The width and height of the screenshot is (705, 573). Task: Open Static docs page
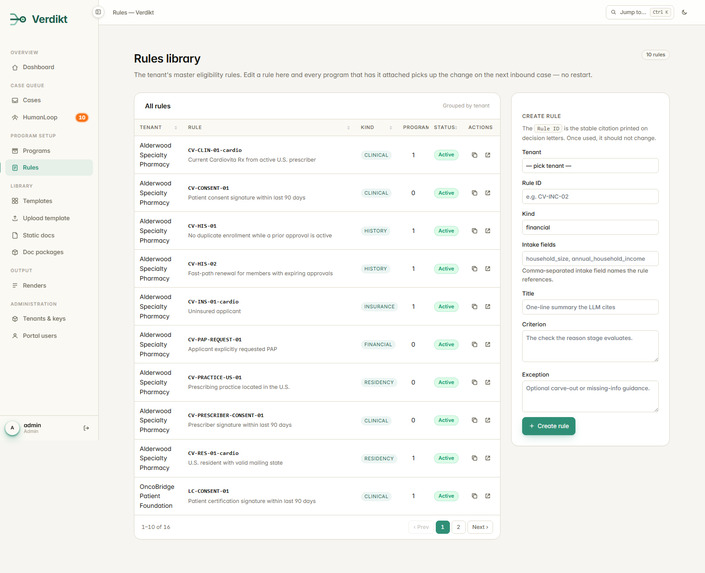pos(49,235)
